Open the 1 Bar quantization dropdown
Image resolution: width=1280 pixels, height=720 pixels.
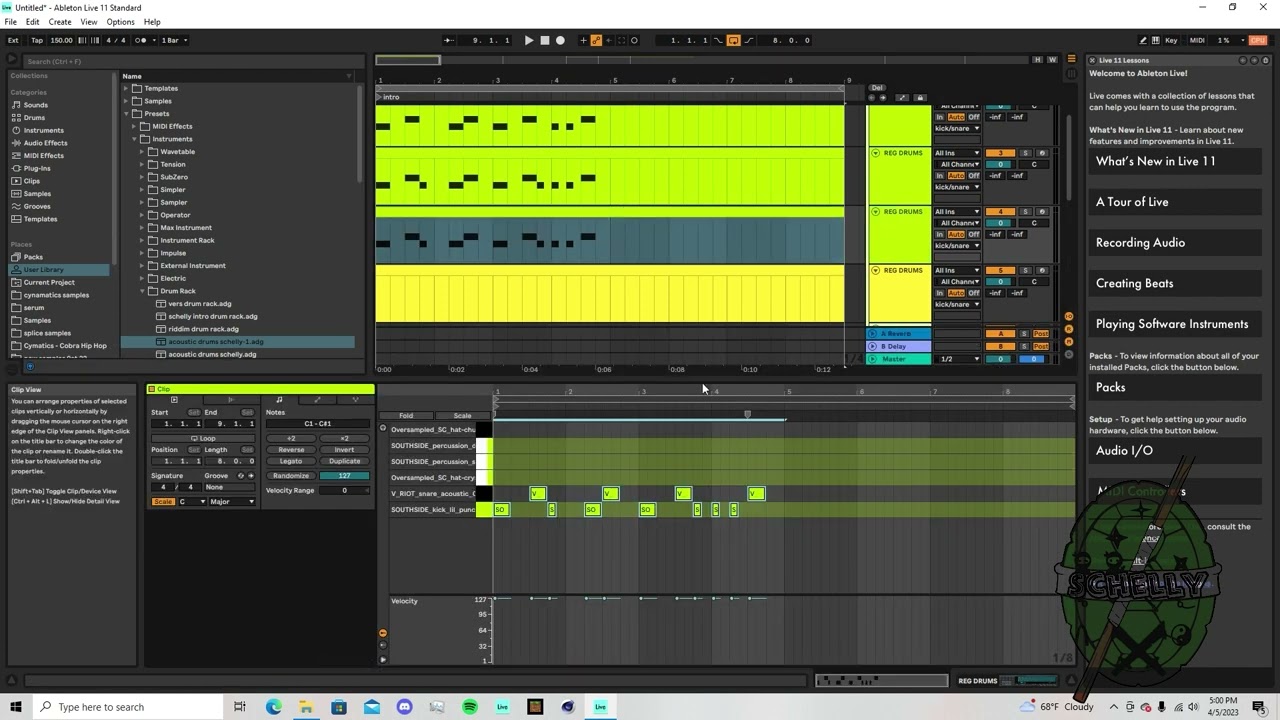[175, 40]
